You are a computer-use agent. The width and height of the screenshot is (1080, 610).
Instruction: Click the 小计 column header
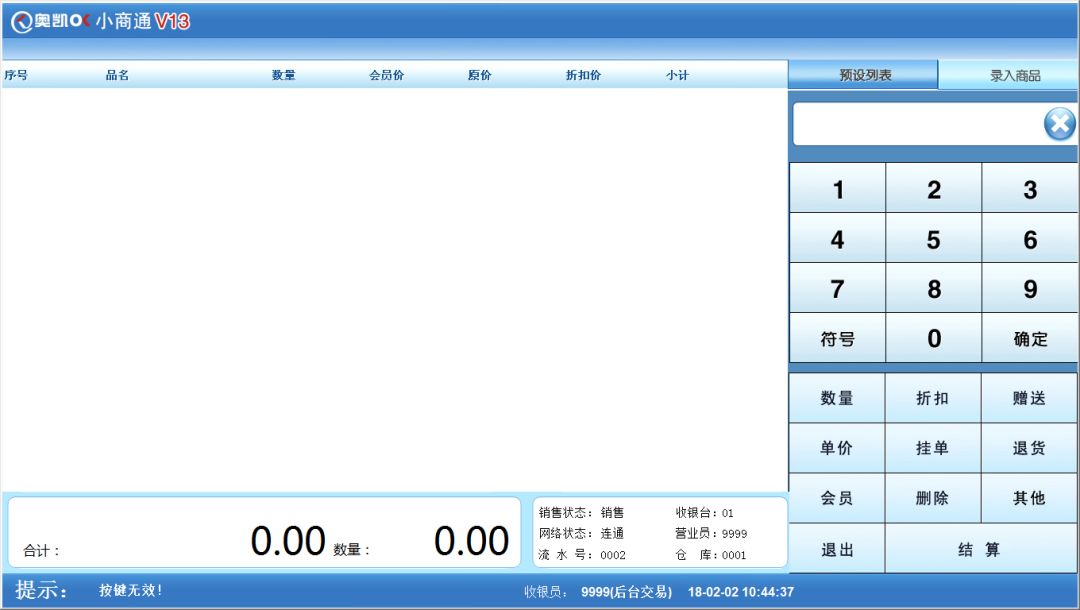click(677, 75)
